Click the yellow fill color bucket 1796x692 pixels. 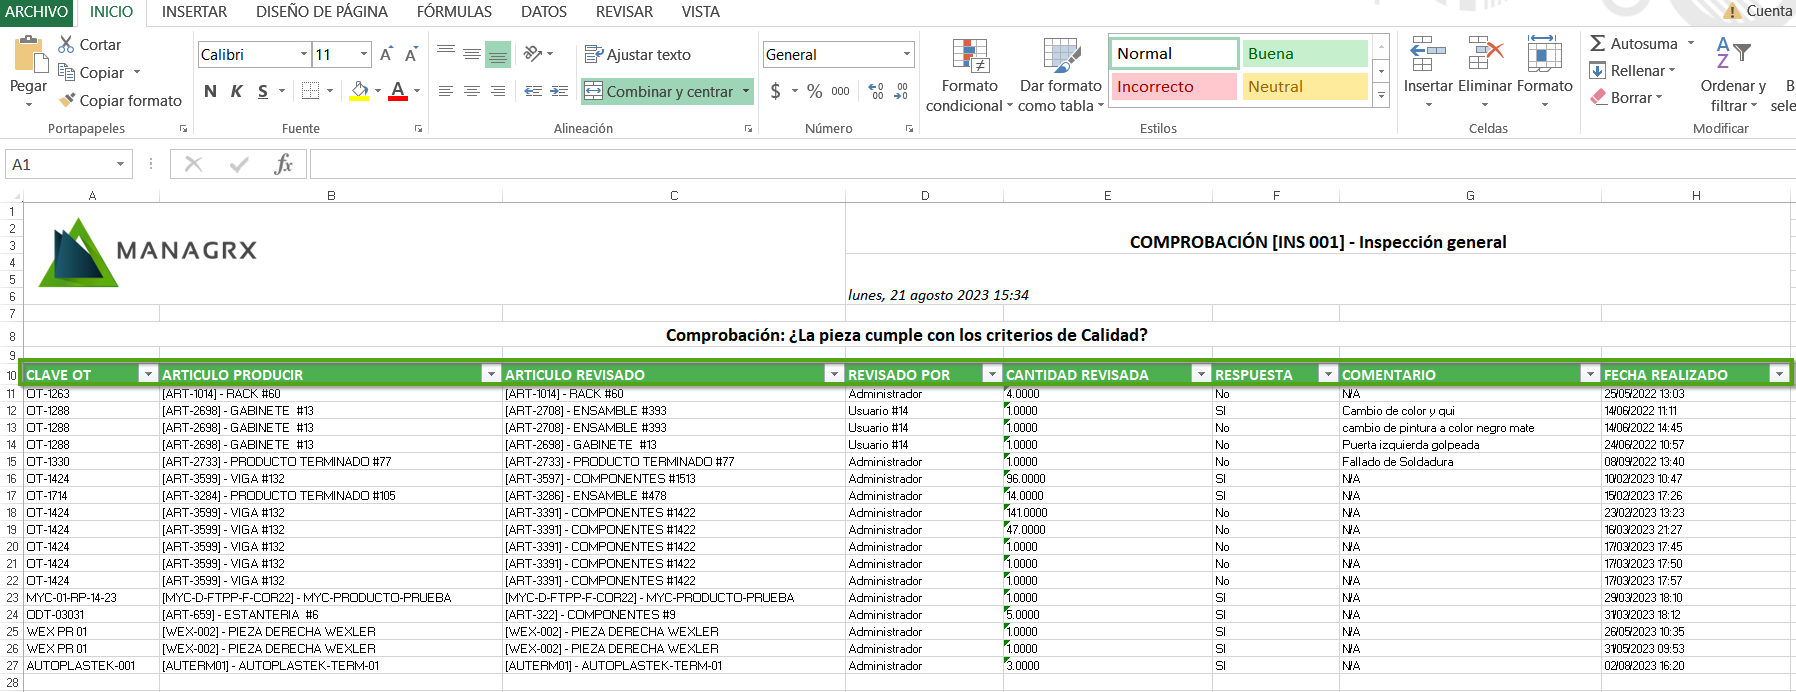click(359, 92)
